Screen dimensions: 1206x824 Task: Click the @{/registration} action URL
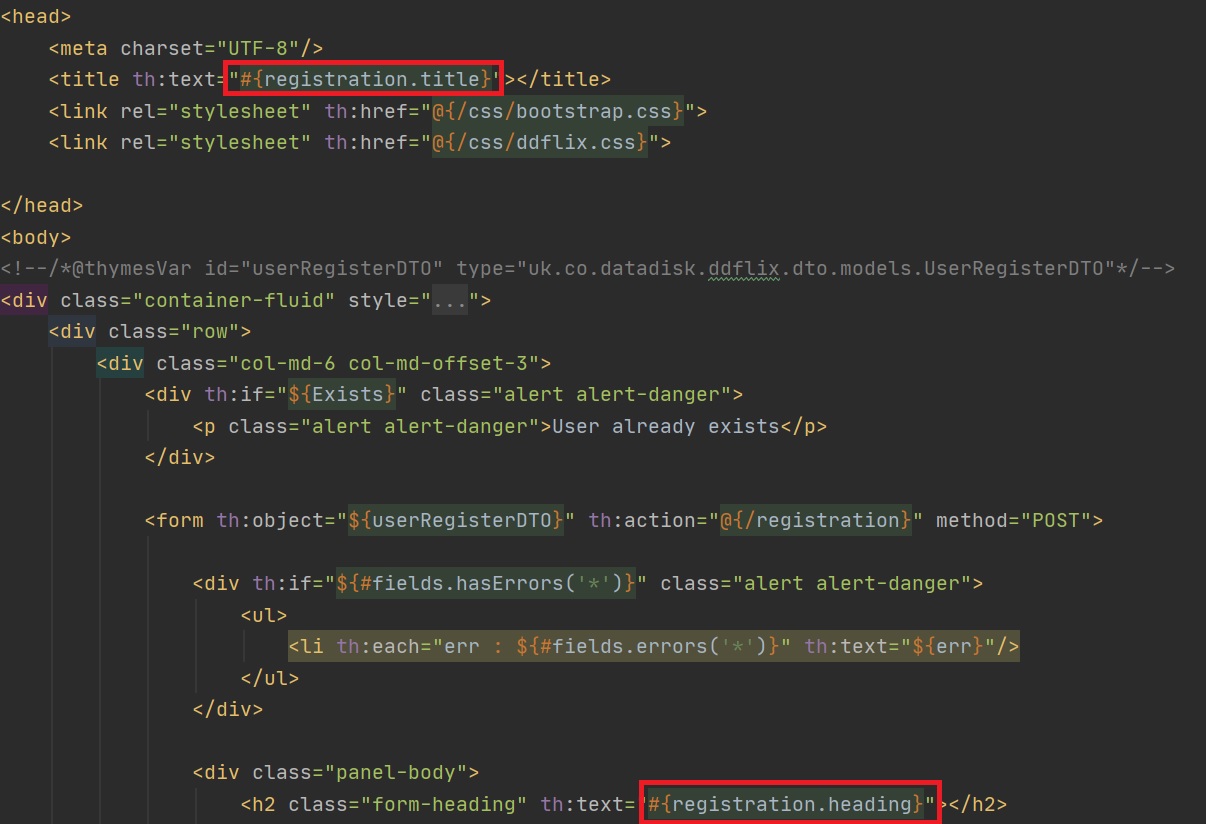815,520
